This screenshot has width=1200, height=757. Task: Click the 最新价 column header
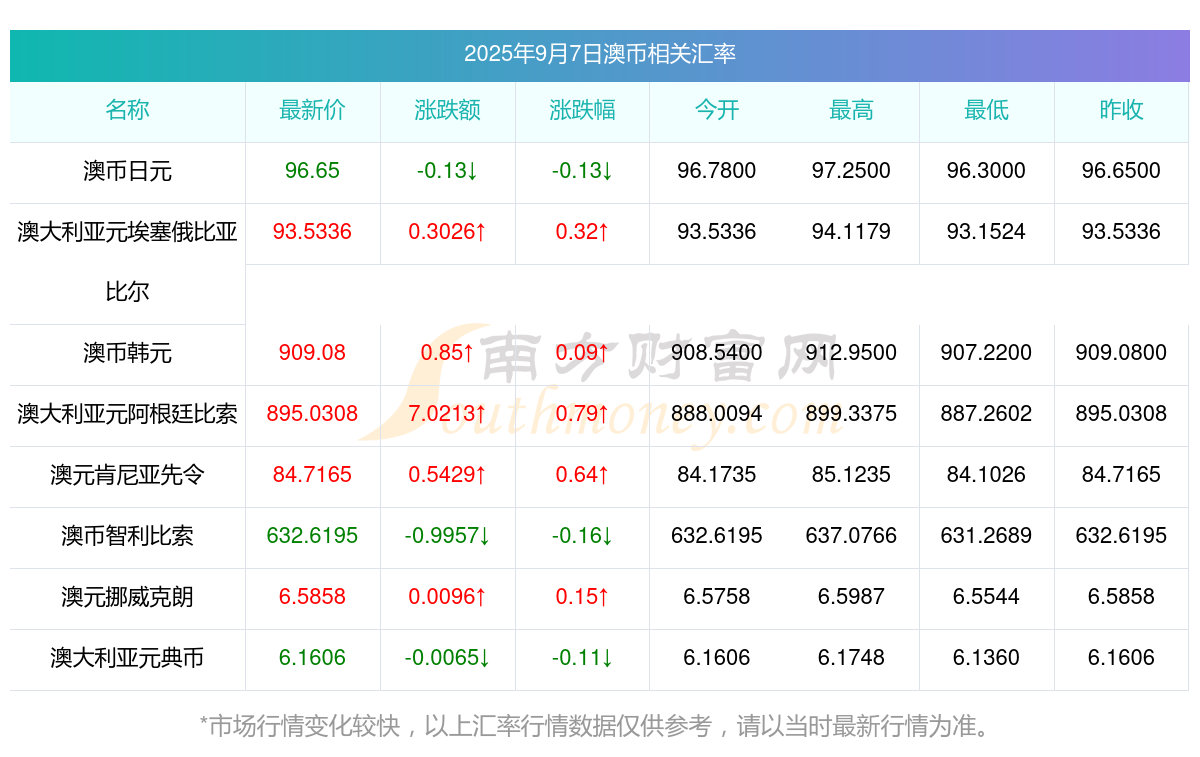click(x=312, y=110)
